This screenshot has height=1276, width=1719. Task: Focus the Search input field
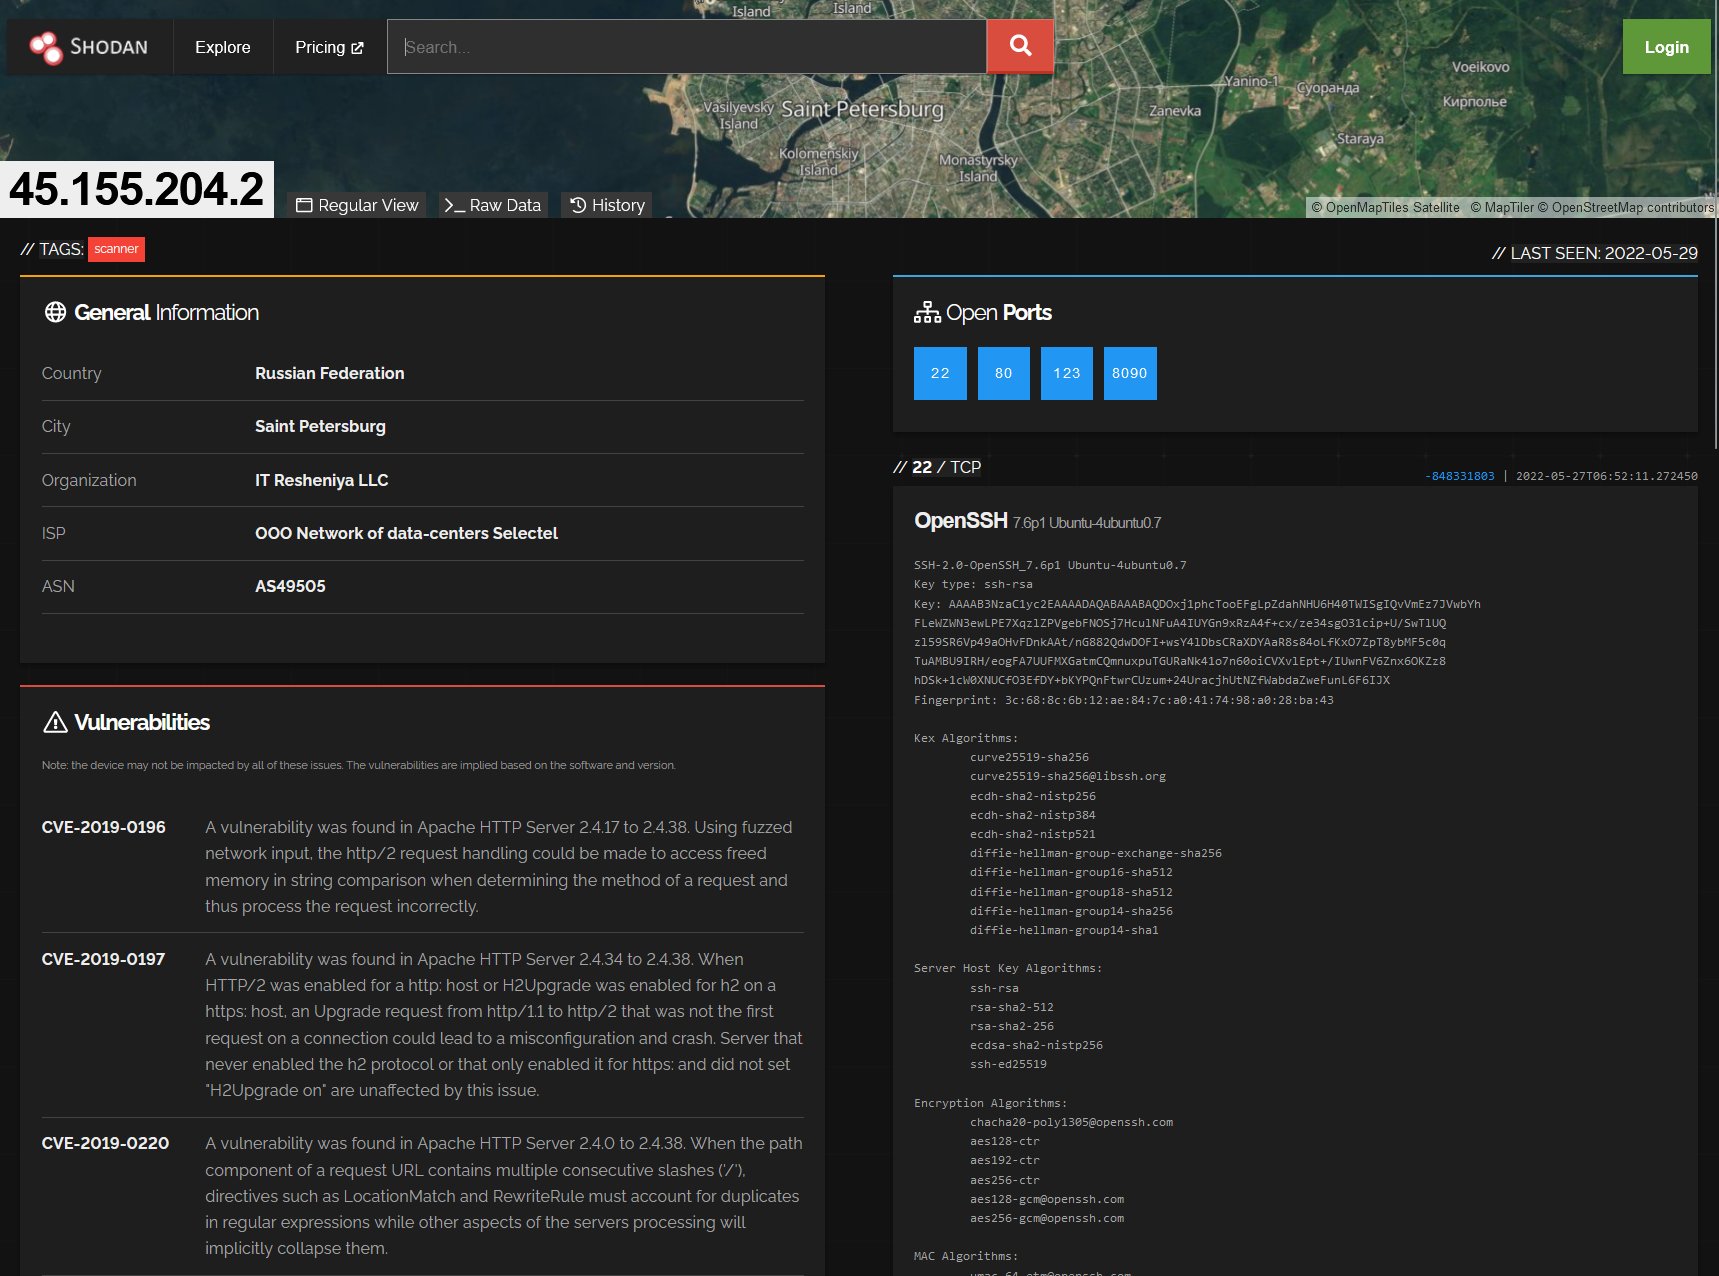point(687,47)
